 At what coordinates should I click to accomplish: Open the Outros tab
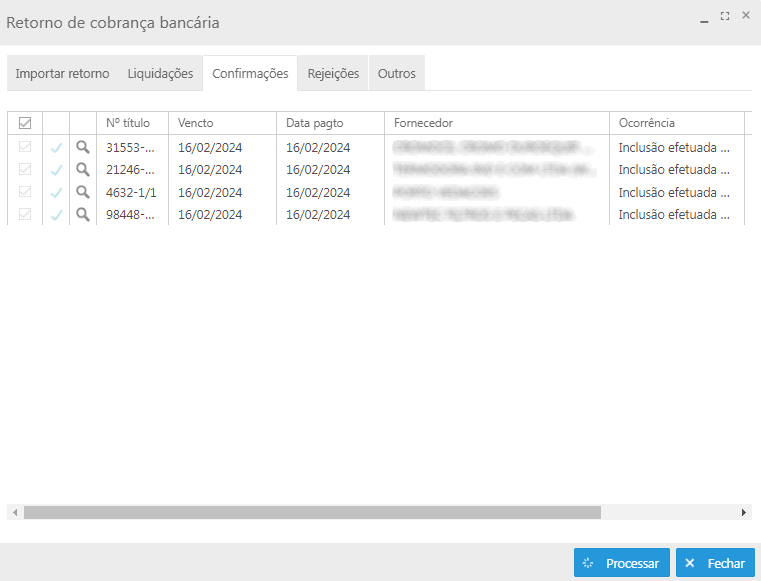(397, 74)
